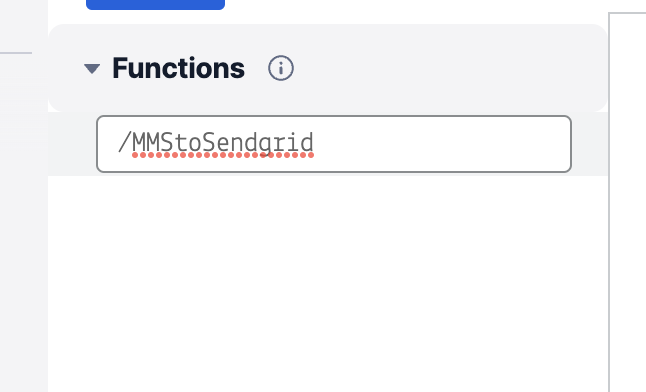Focus the /MMStoSendgrid text box
The width and height of the screenshot is (646, 392).
[x=334, y=144]
